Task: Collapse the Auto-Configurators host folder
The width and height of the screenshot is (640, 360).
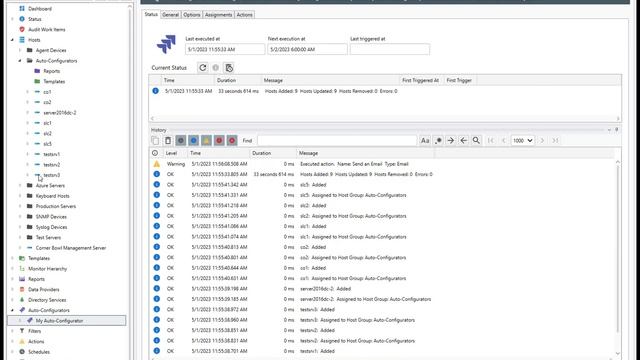Action: click(x=20, y=61)
